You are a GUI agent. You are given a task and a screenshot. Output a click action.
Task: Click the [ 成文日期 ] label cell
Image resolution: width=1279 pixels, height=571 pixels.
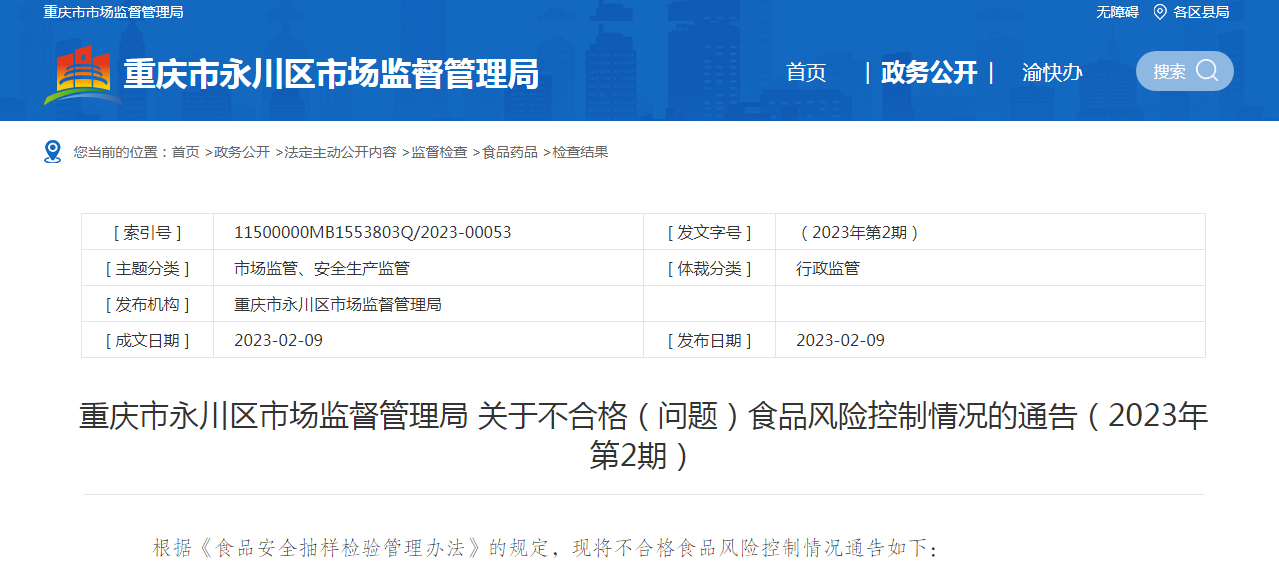(x=148, y=340)
